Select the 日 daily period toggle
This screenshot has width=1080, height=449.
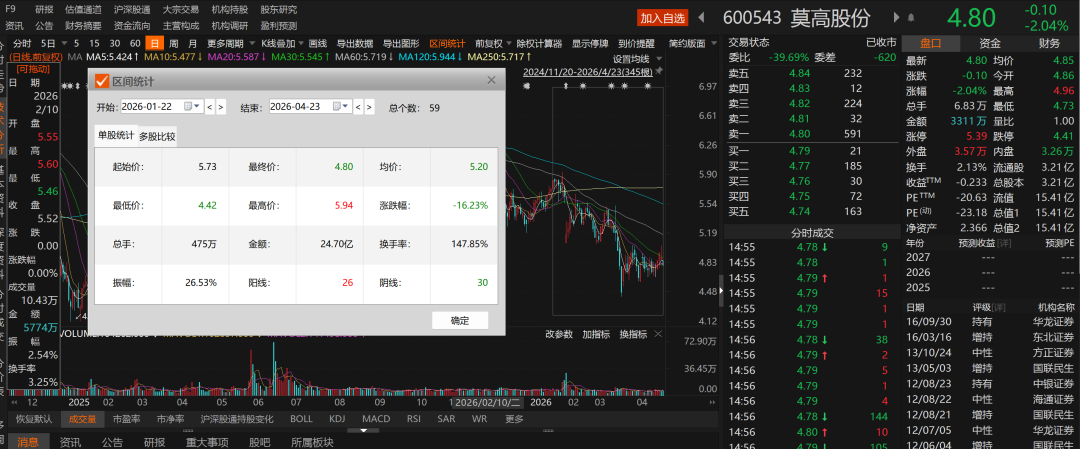(x=154, y=44)
